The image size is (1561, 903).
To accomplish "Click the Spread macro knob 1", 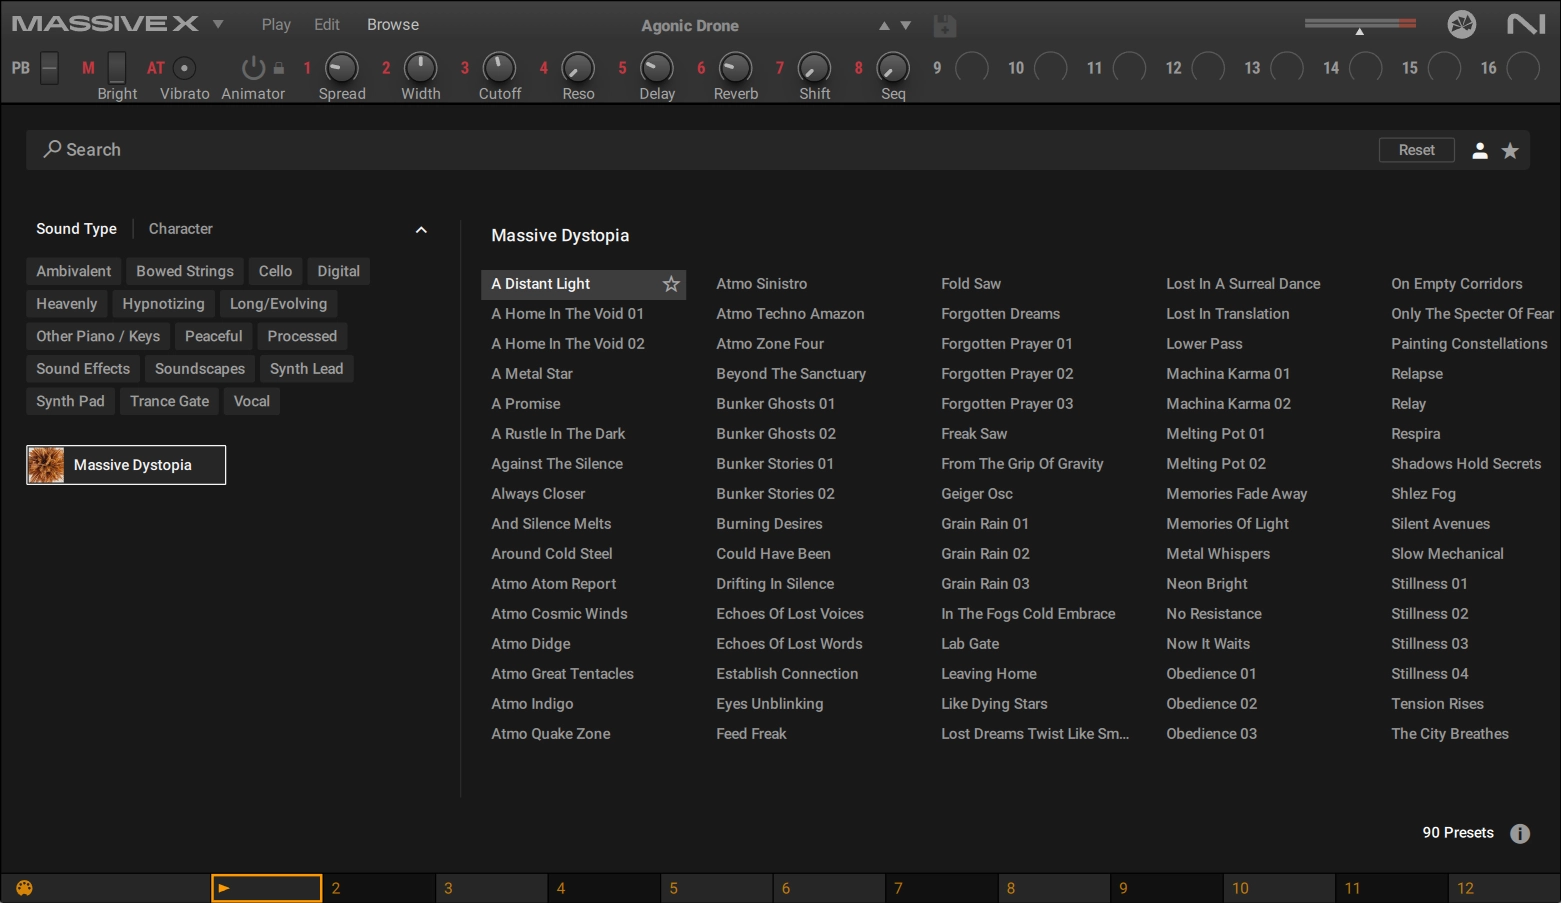I will point(342,68).
